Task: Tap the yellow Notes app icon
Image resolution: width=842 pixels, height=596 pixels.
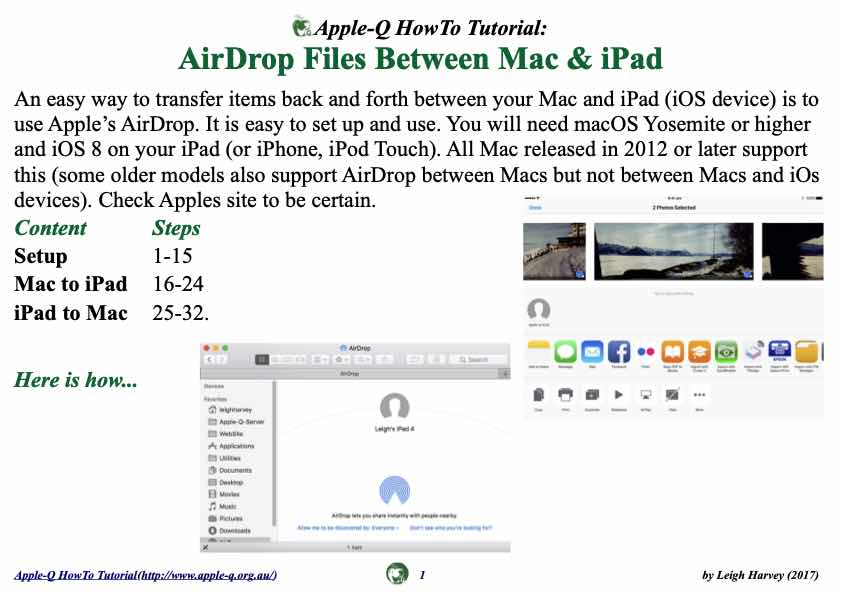Action: click(539, 352)
